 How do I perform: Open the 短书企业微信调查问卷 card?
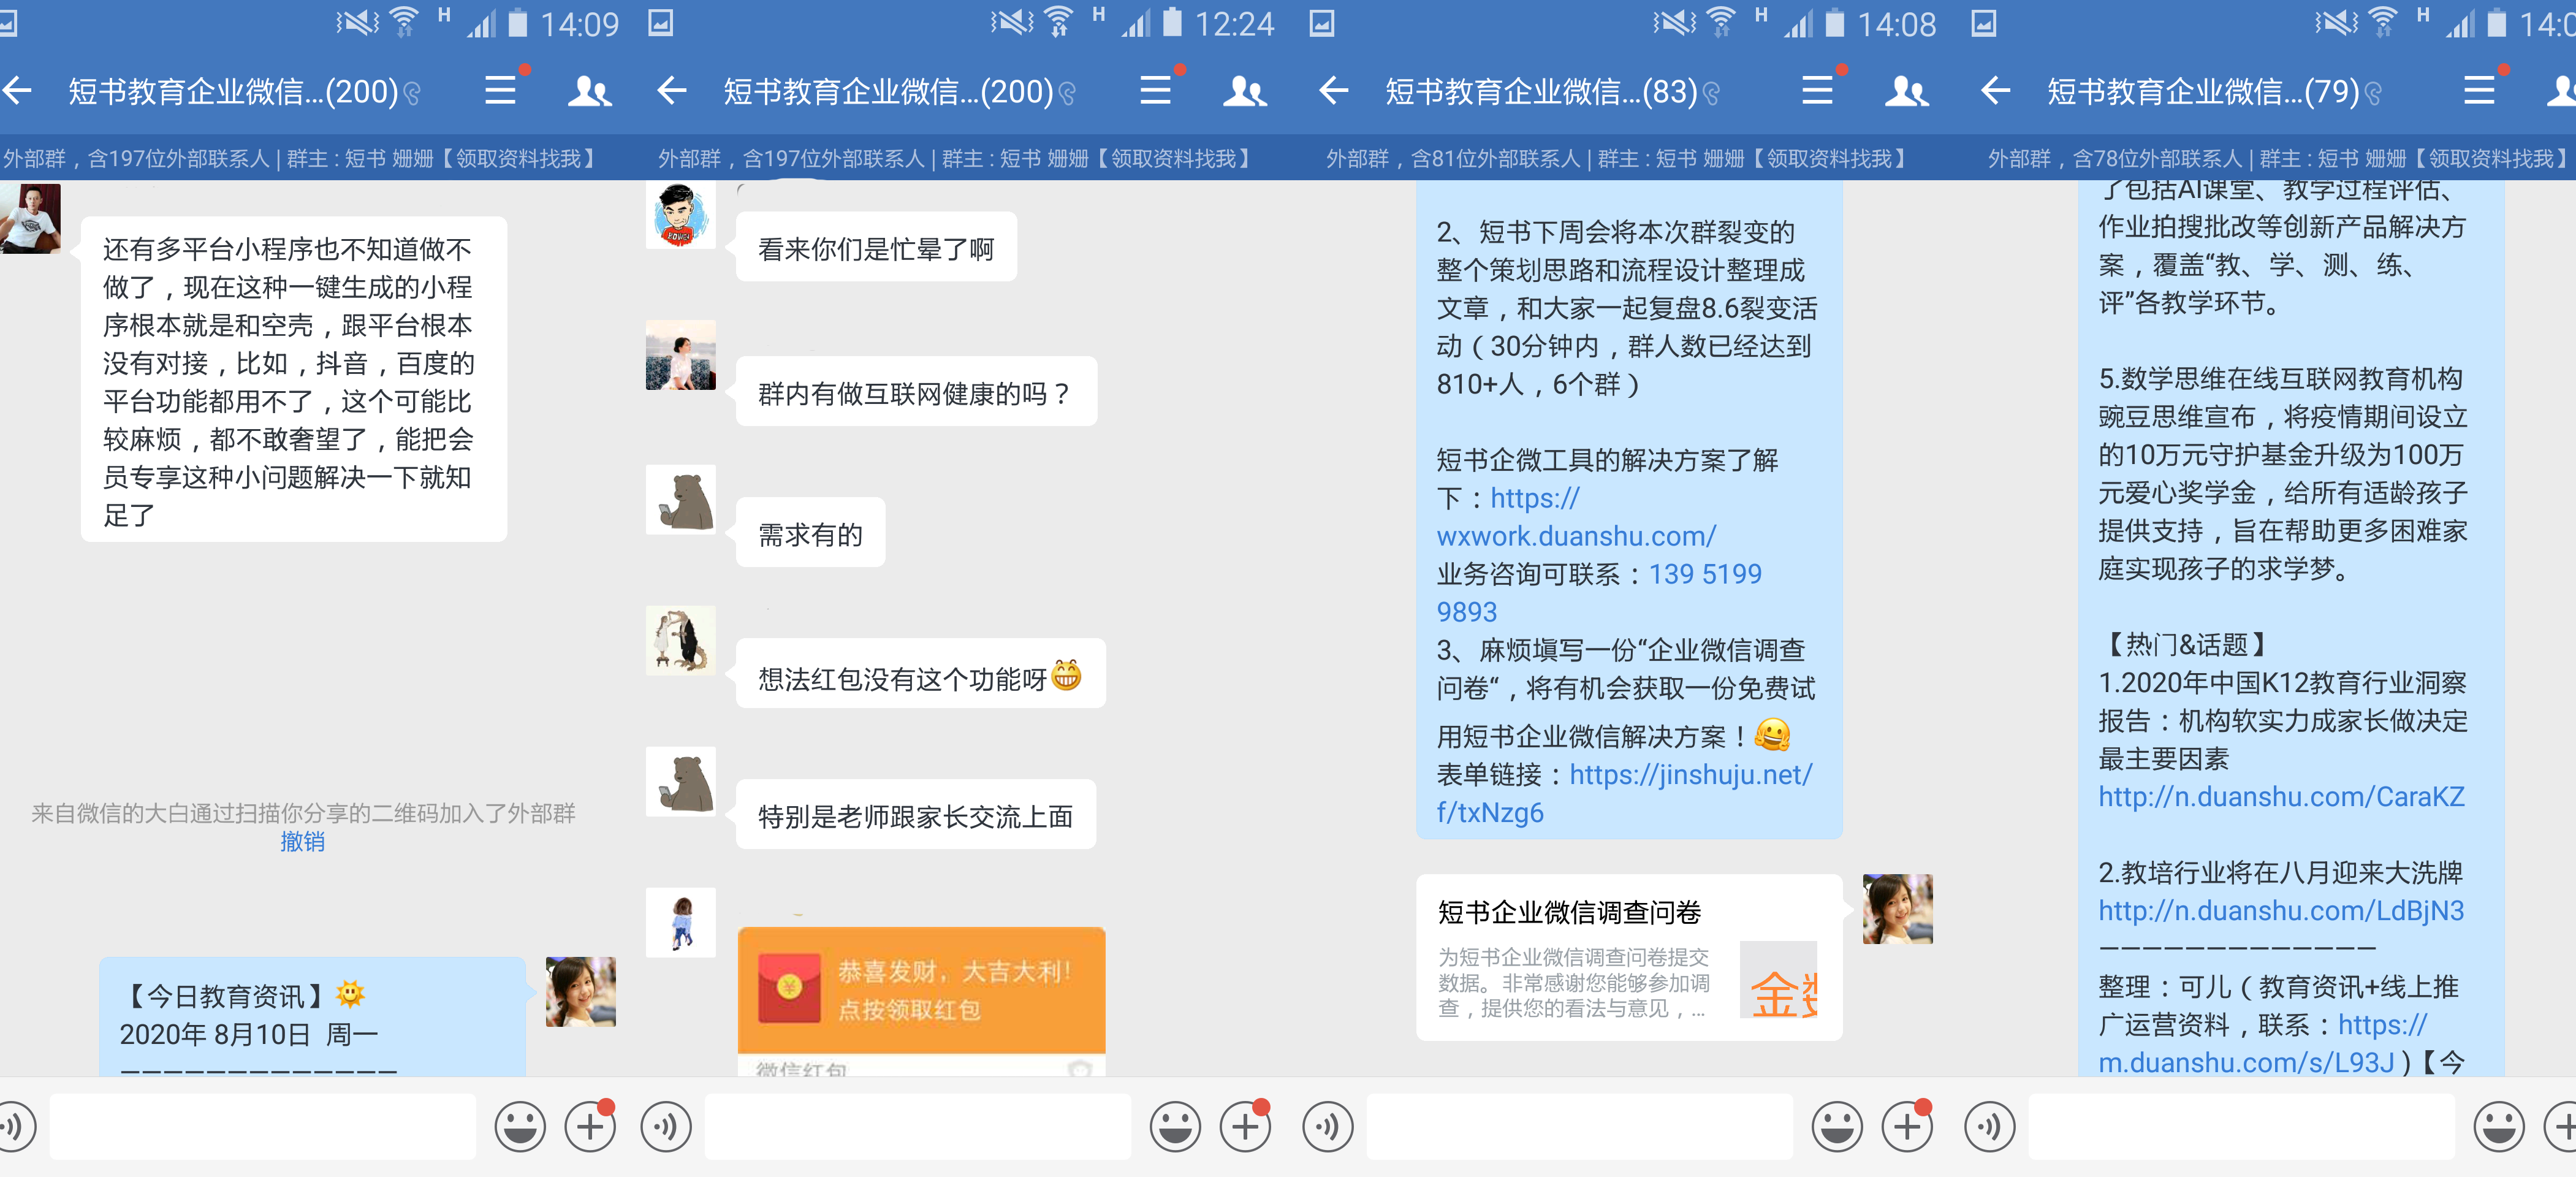click(x=1629, y=958)
